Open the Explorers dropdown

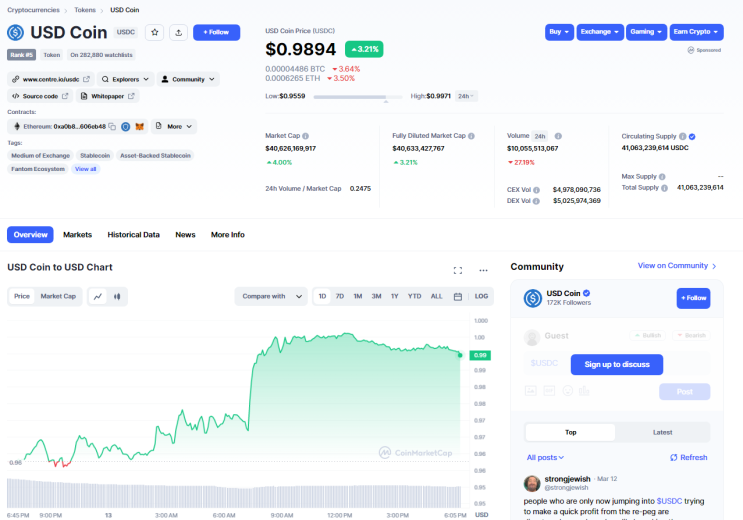pyautogui.click(x=126, y=79)
